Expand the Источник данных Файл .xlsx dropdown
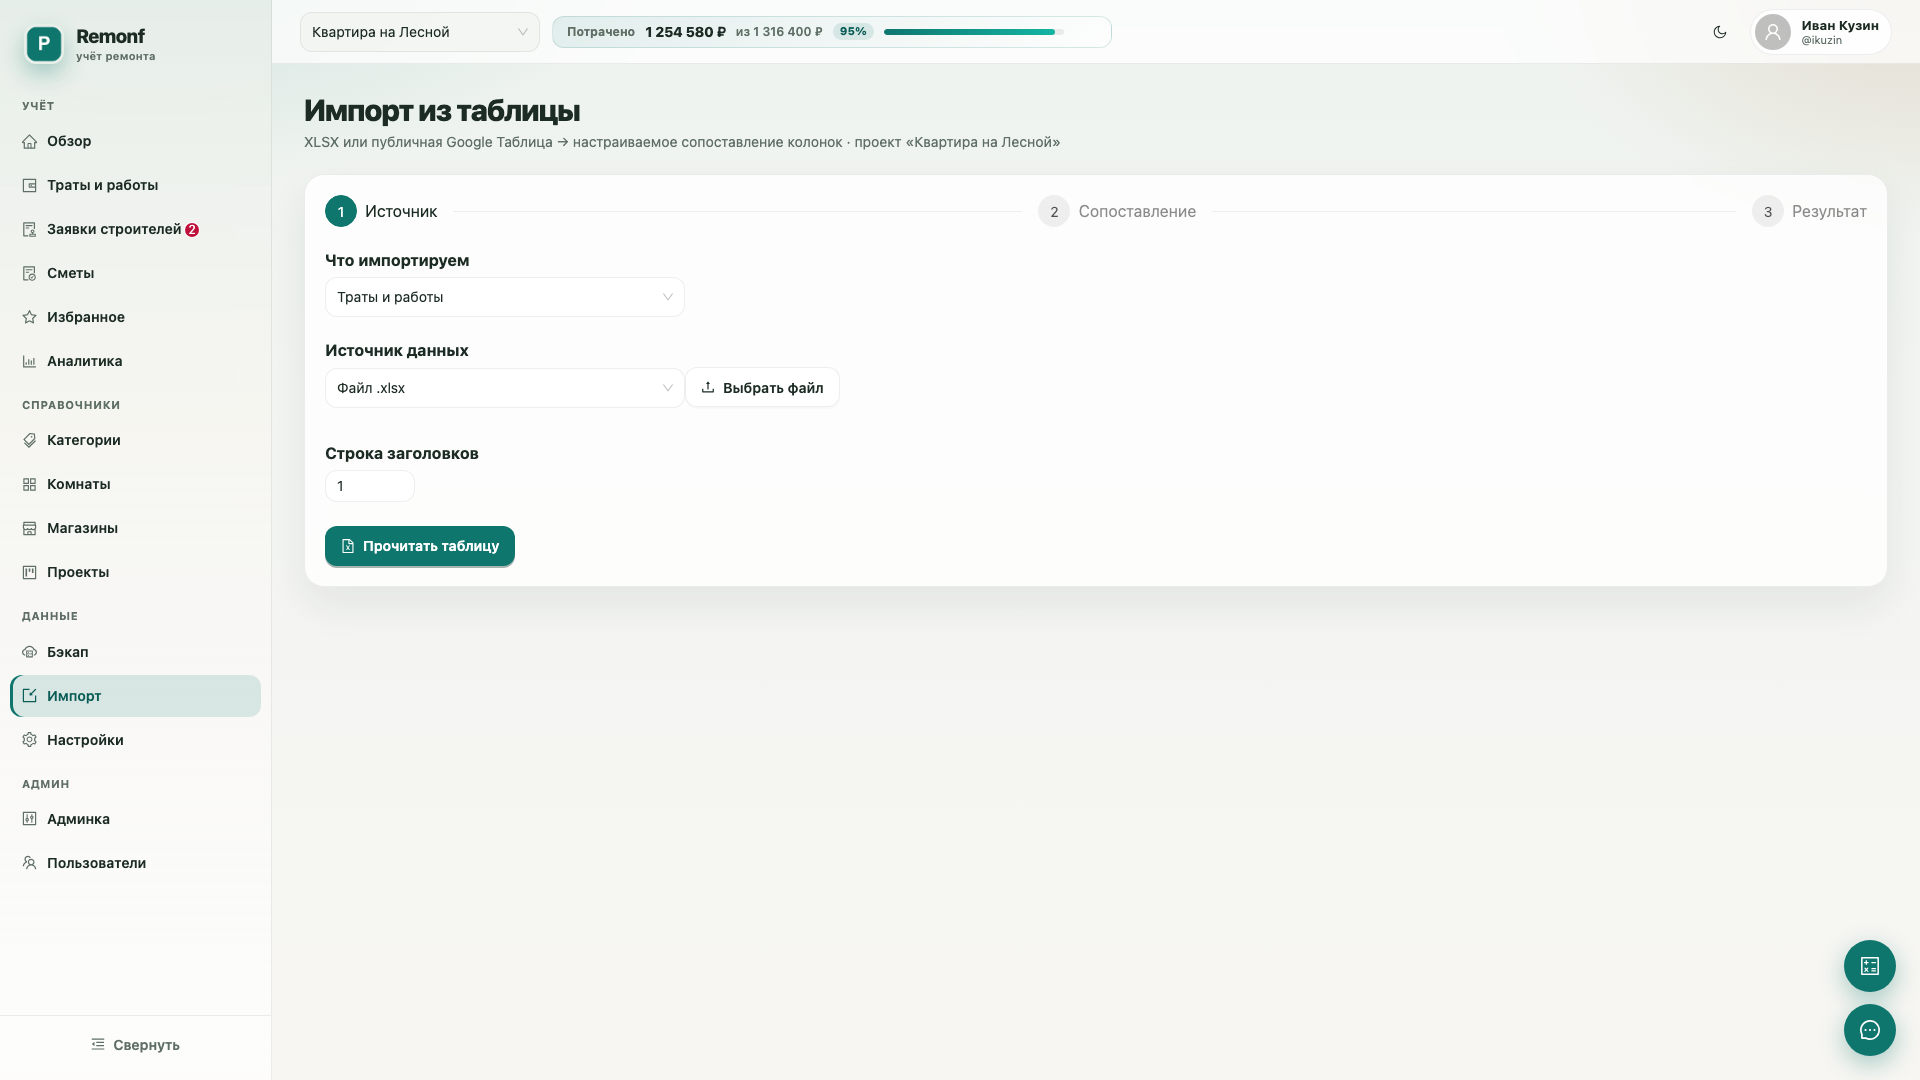 coord(505,388)
